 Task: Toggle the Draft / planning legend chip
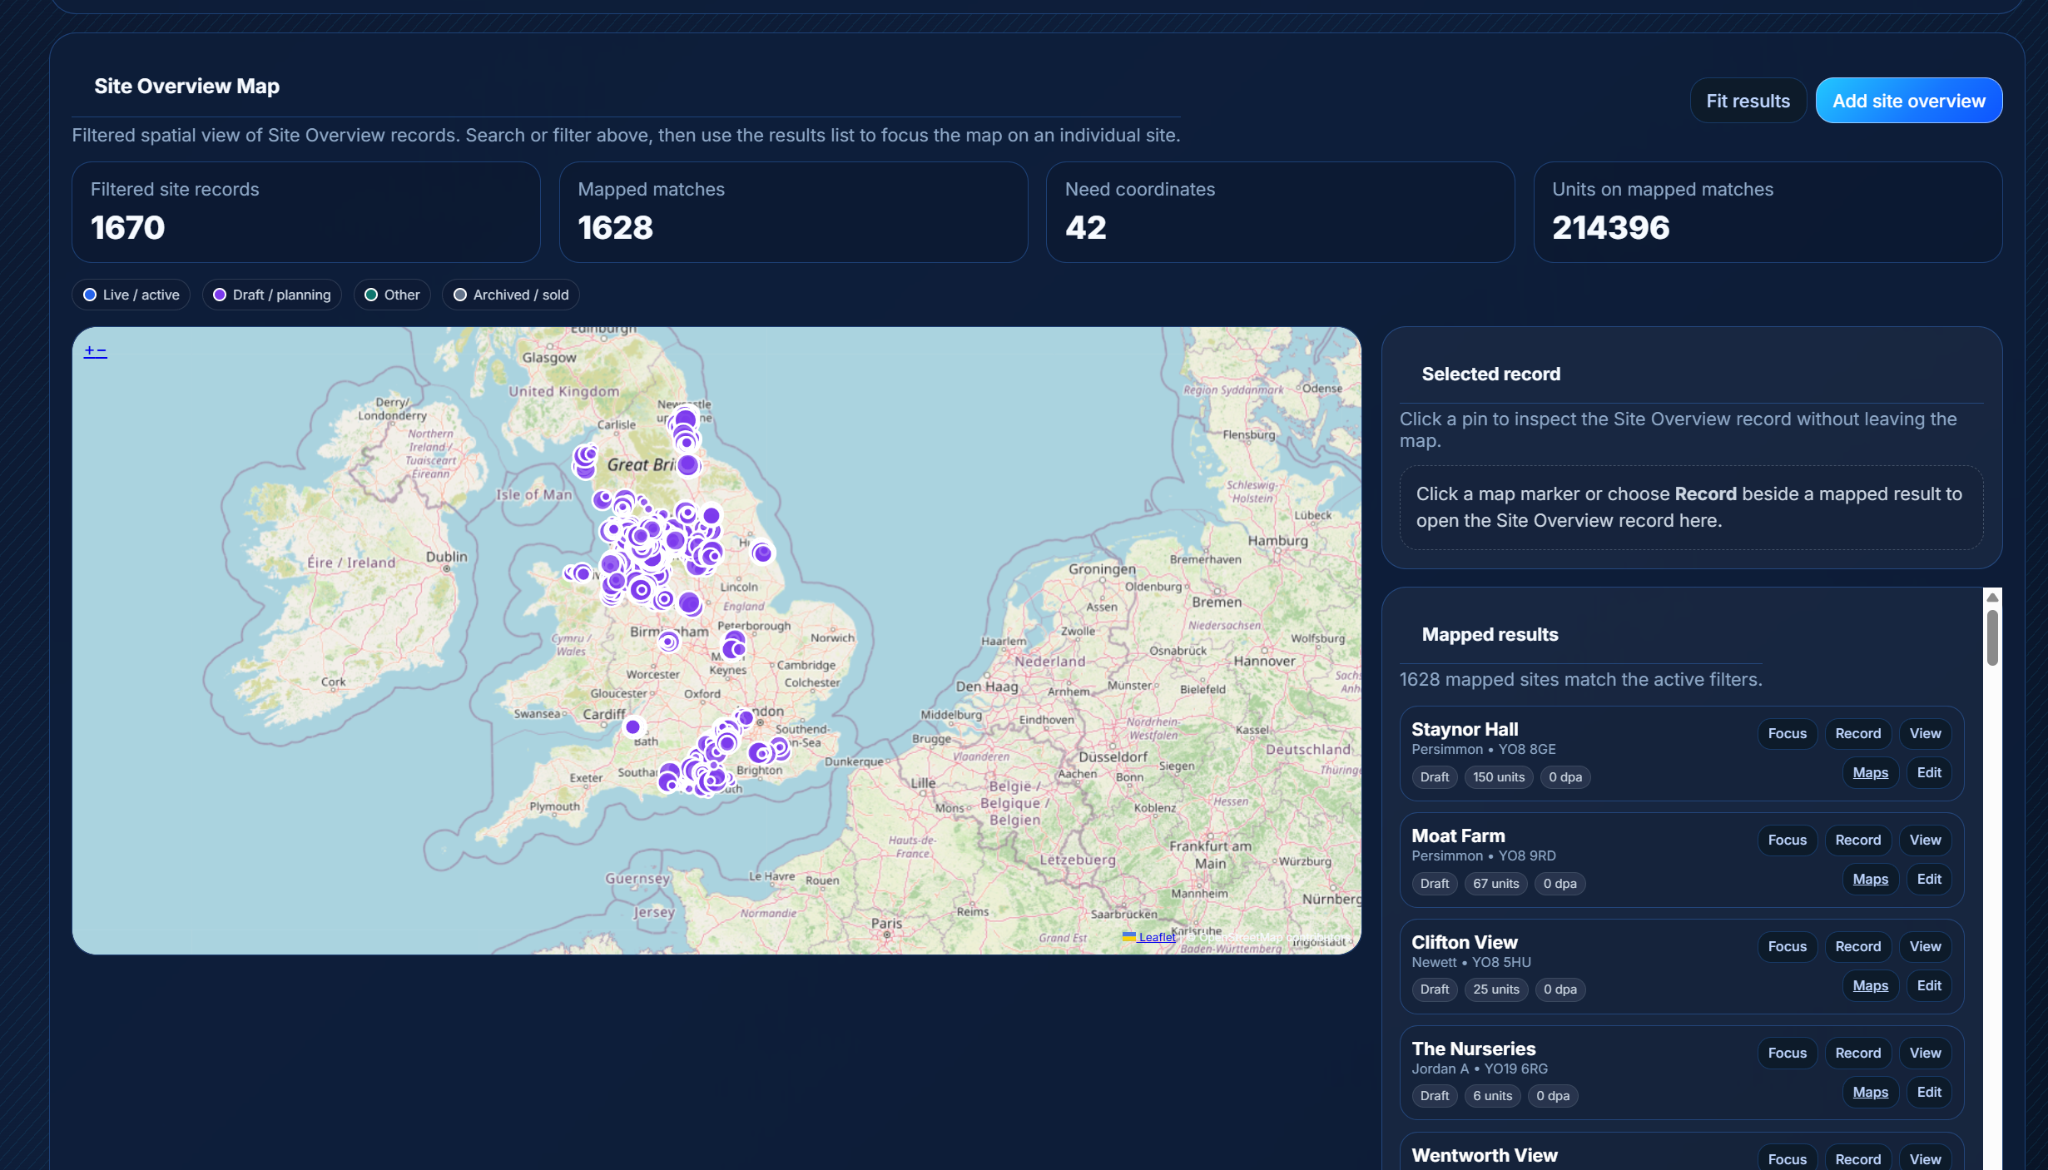(272, 295)
